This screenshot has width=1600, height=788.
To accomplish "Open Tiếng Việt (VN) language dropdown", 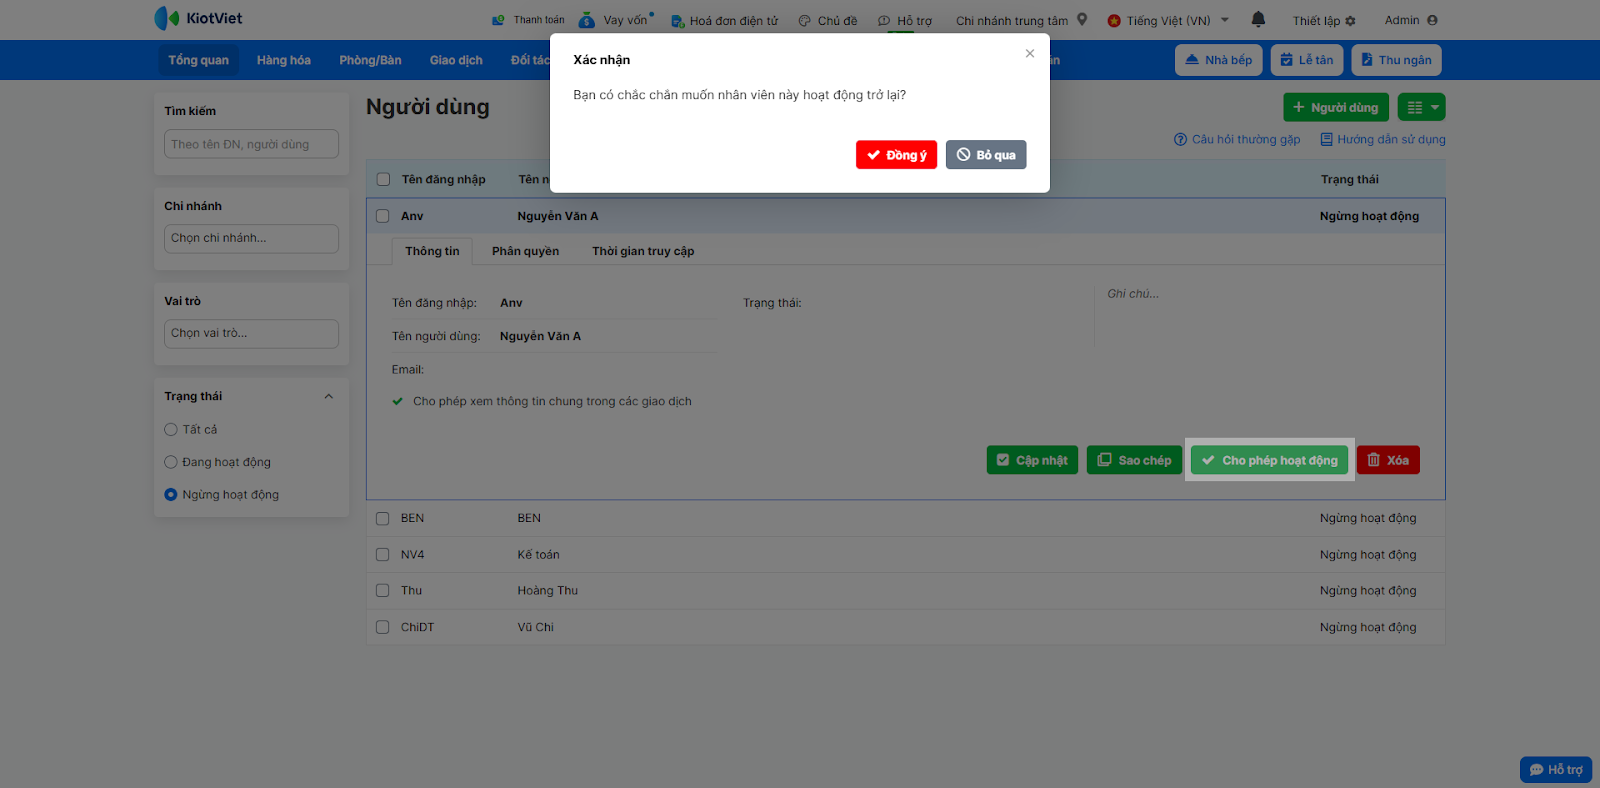I will point(1168,20).
